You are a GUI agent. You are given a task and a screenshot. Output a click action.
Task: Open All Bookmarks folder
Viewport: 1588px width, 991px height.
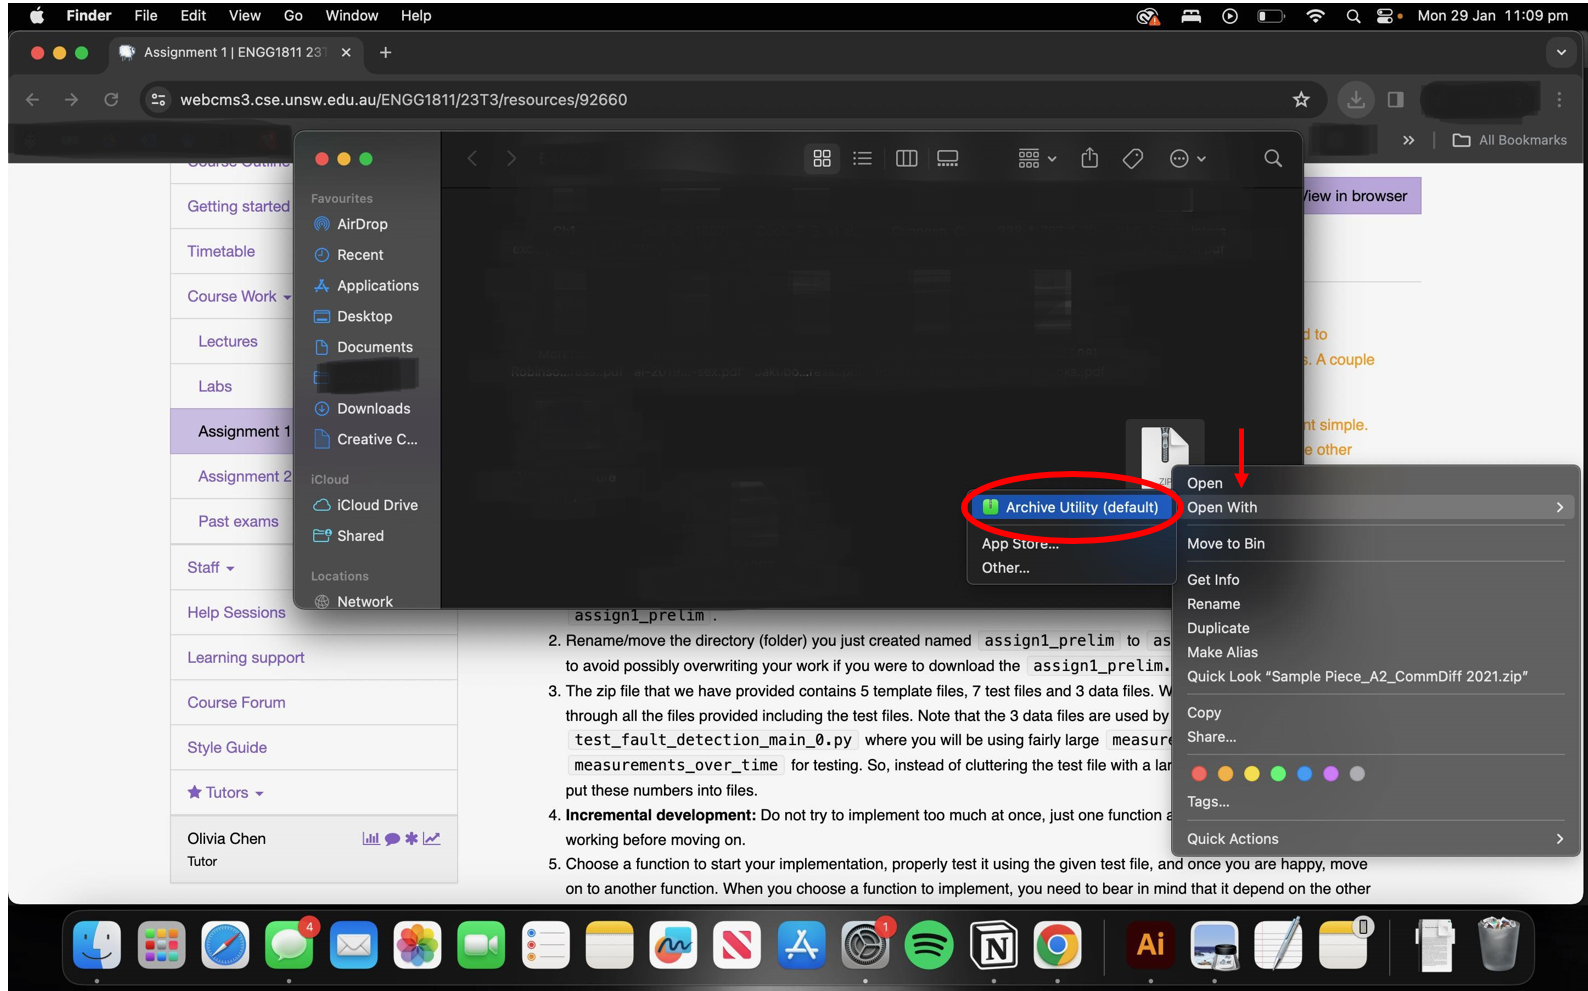(x=1510, y=140)
